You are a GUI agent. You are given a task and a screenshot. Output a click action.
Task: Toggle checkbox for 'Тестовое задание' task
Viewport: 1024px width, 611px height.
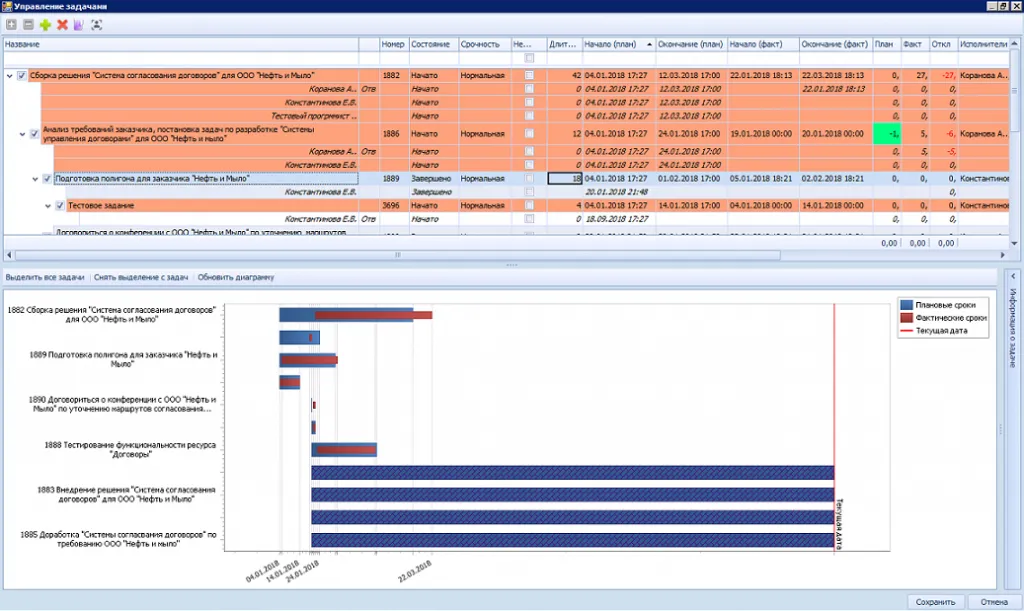(x=59, y=205)
